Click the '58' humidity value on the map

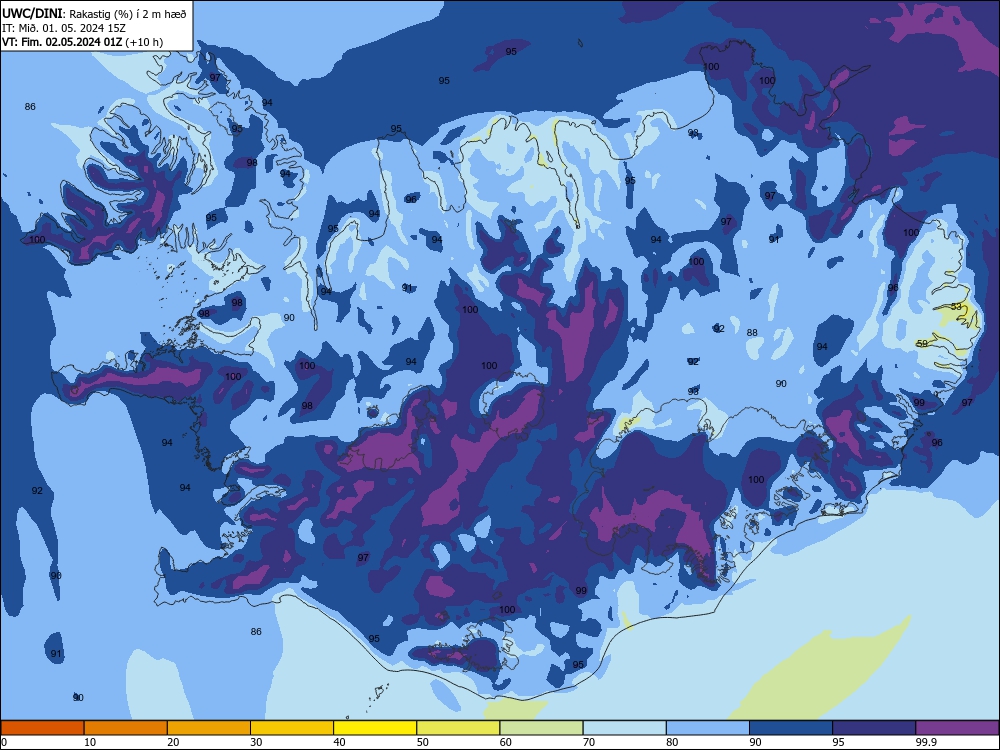[x=922, y=344]
